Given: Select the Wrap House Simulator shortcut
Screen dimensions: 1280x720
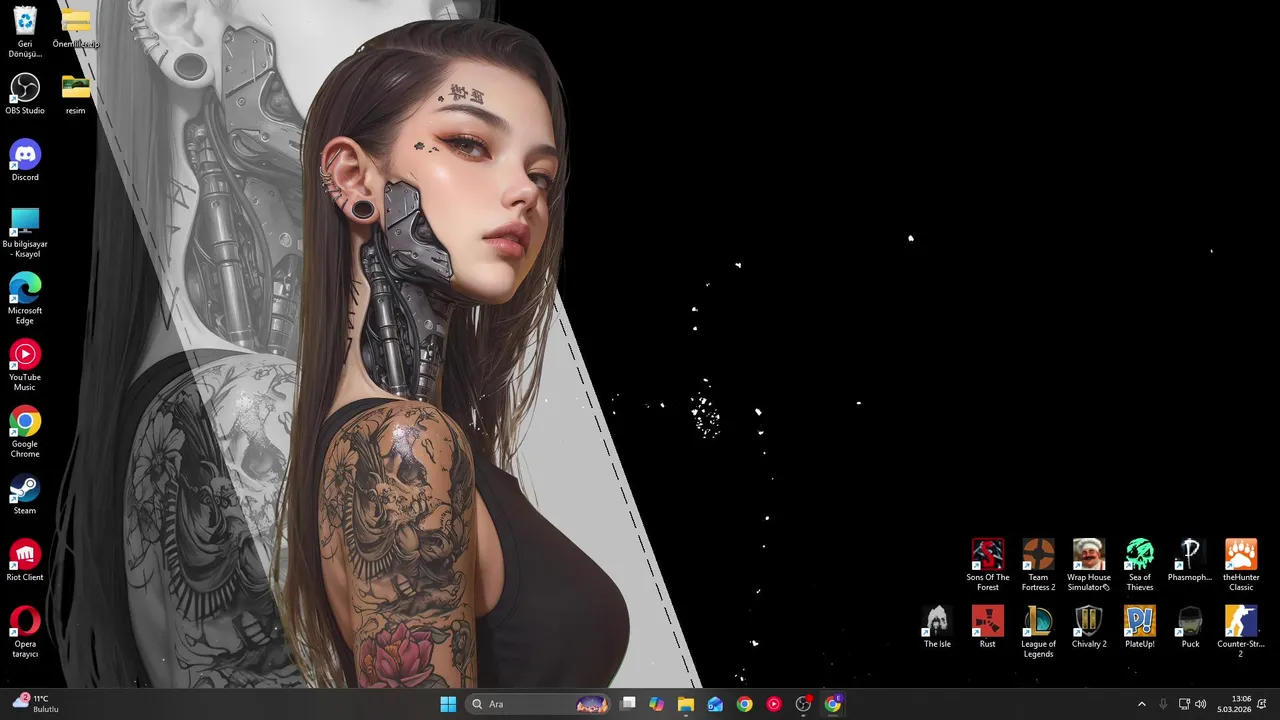Looking at the screenshot, I should pyautogui.click(x=1089, y=565).
